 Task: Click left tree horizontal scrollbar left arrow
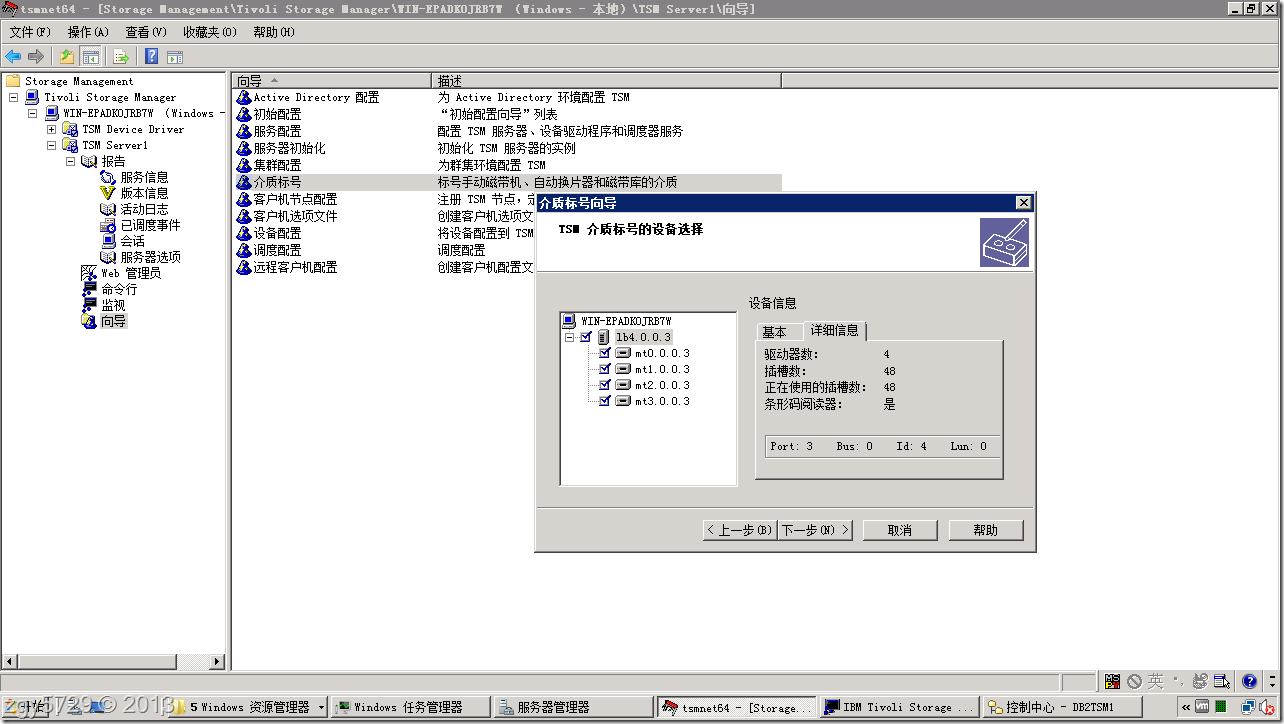pos(11,662)
